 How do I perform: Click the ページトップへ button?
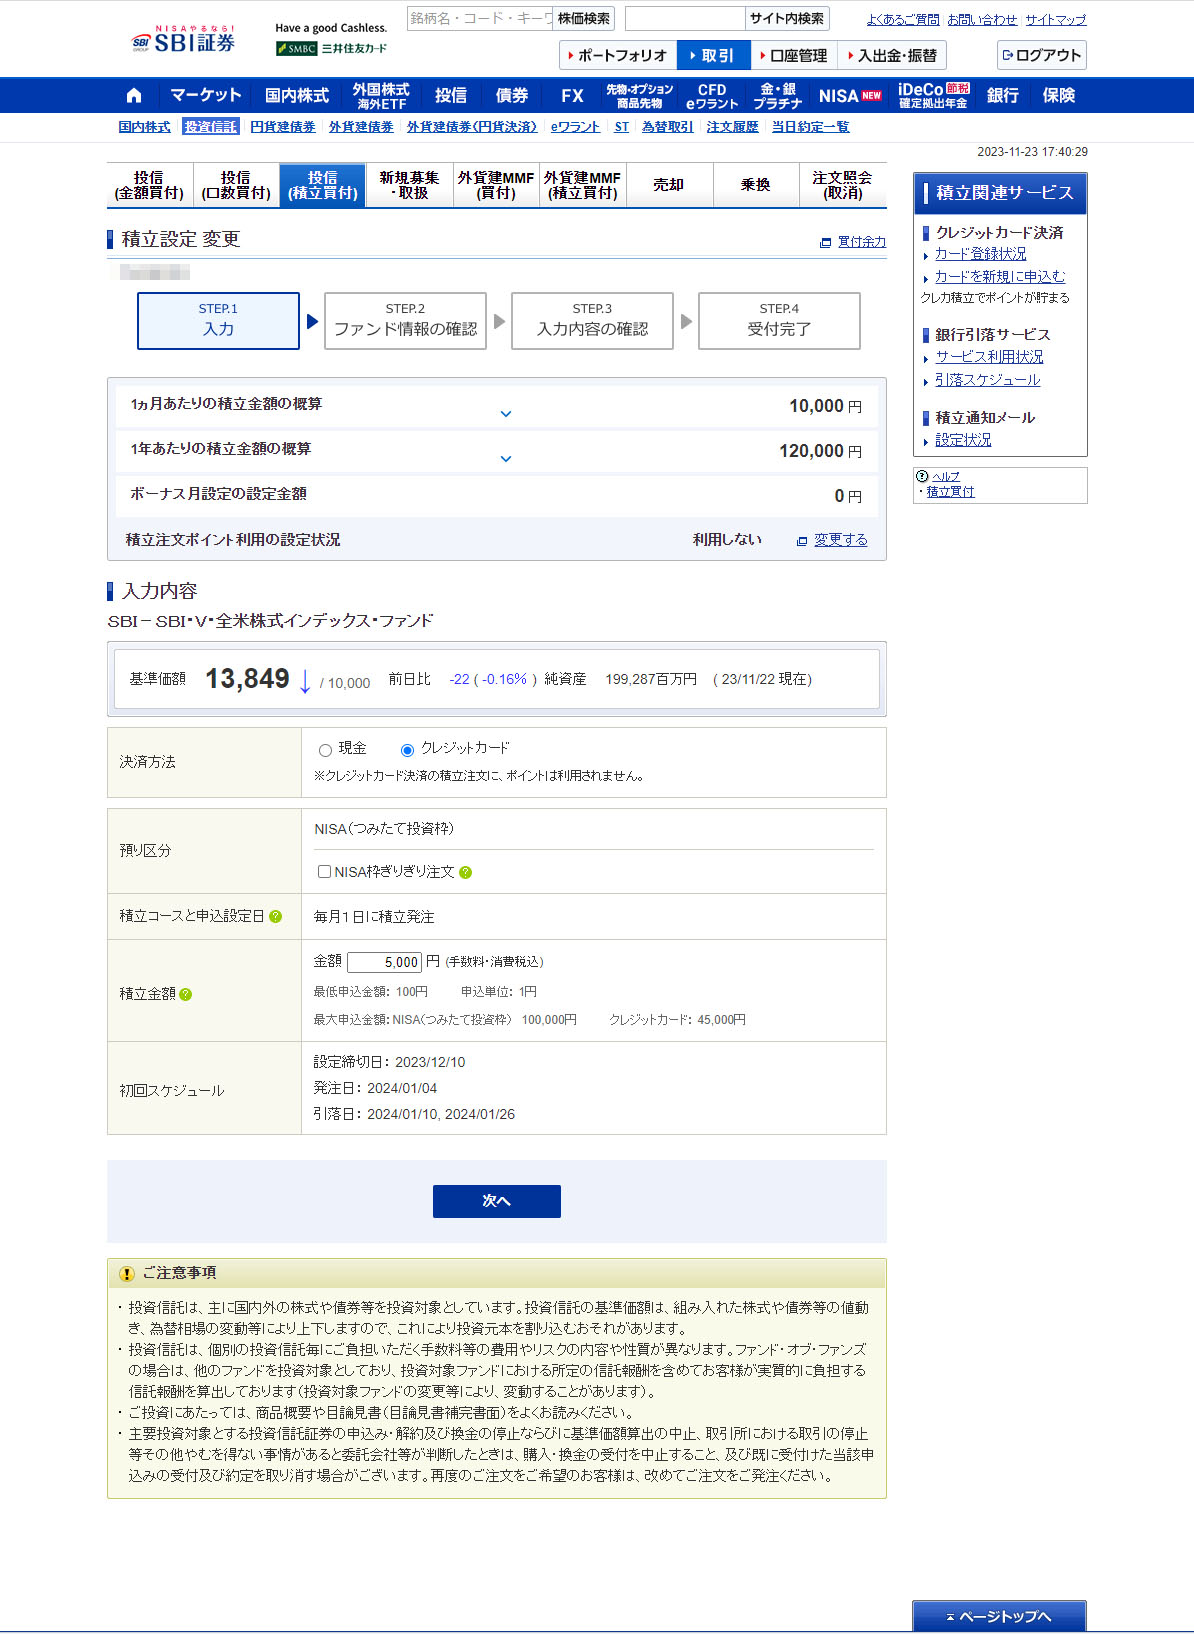(998, 1616)
